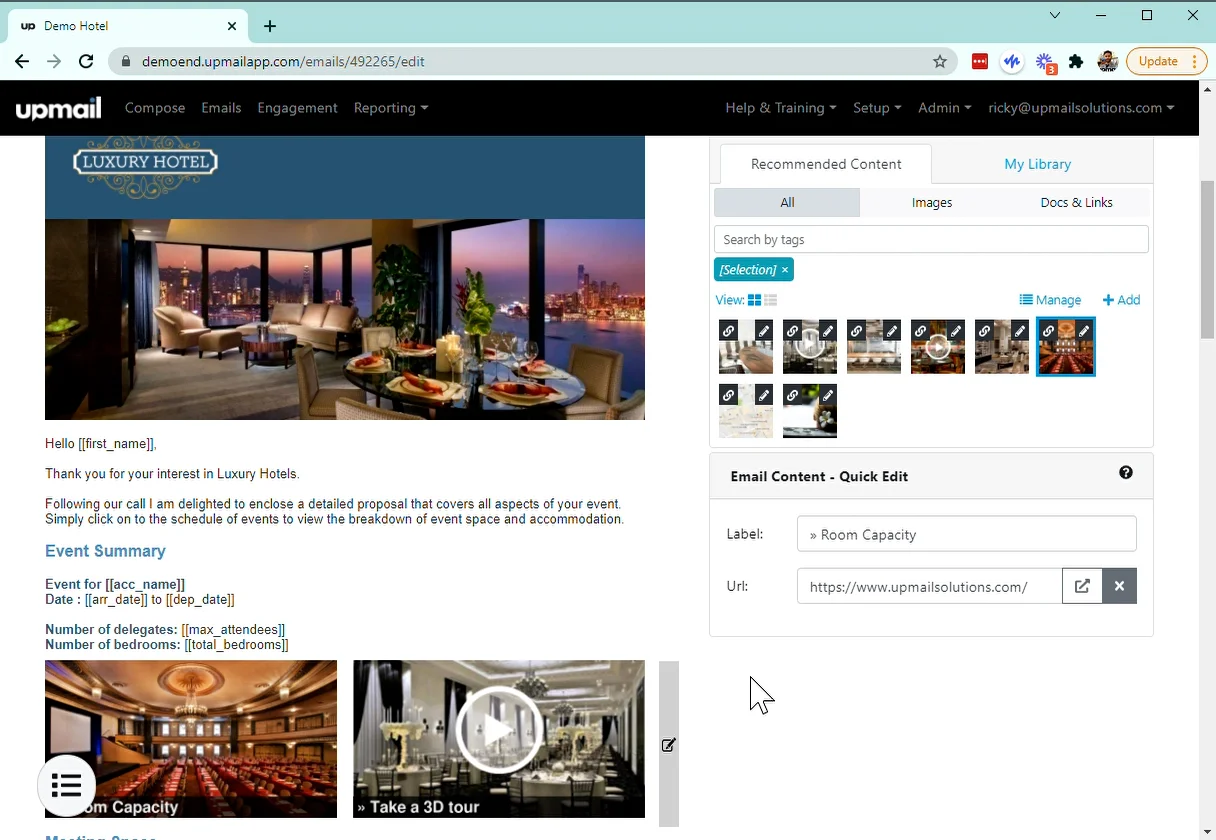Image resolution: width=1216 pixels, height=840 pixels.
Task: Click the Chrome Update button
Action: pos(1166,61)
